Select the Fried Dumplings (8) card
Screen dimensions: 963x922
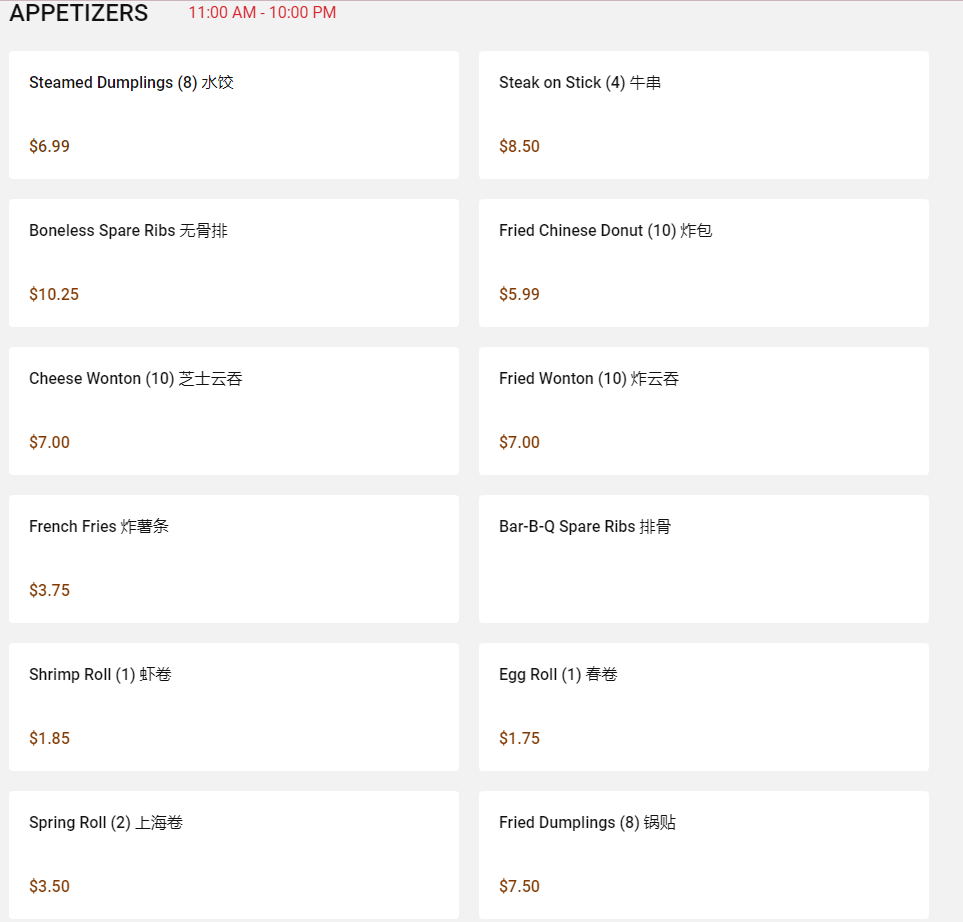703,855
